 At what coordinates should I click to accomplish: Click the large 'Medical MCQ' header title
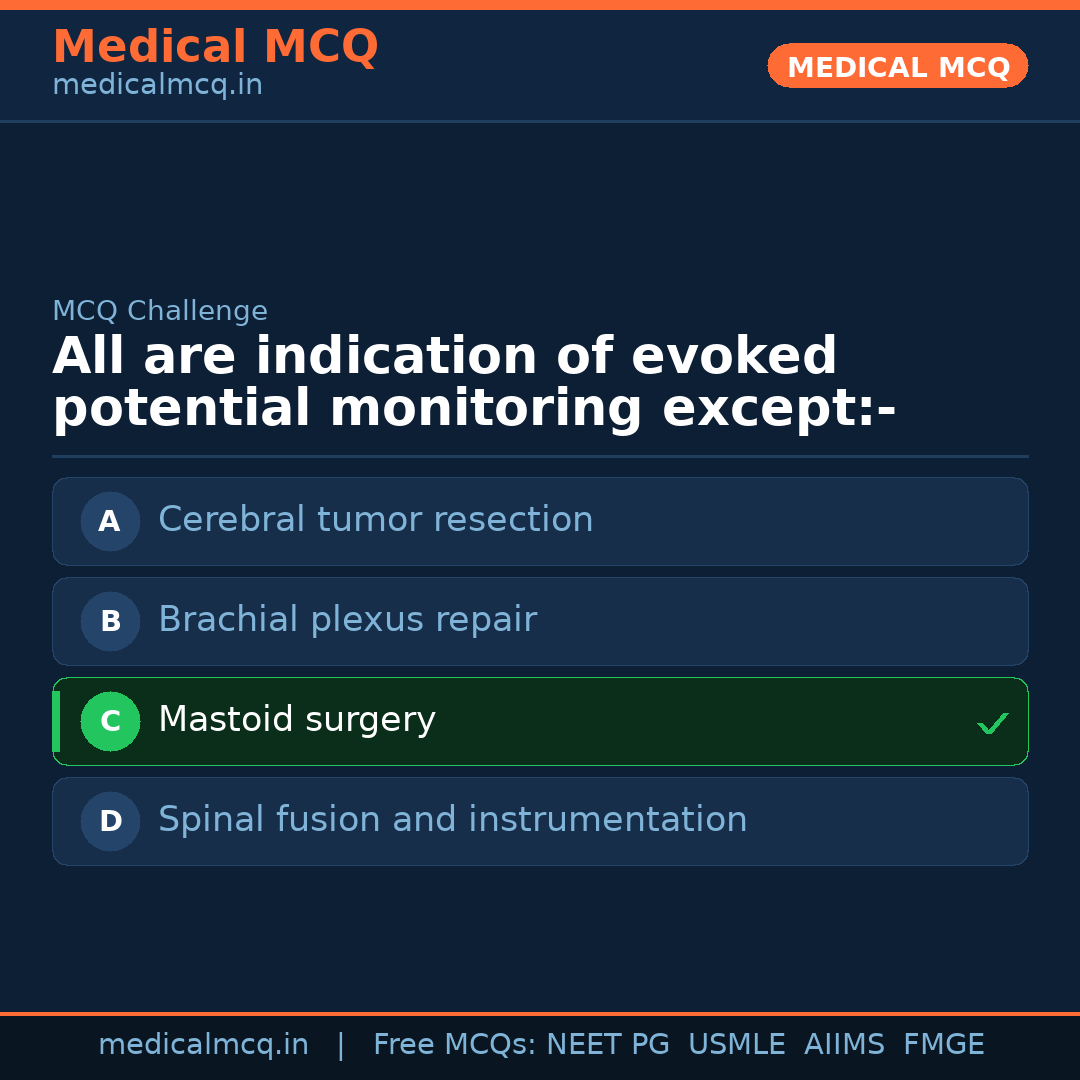[215, 47]
